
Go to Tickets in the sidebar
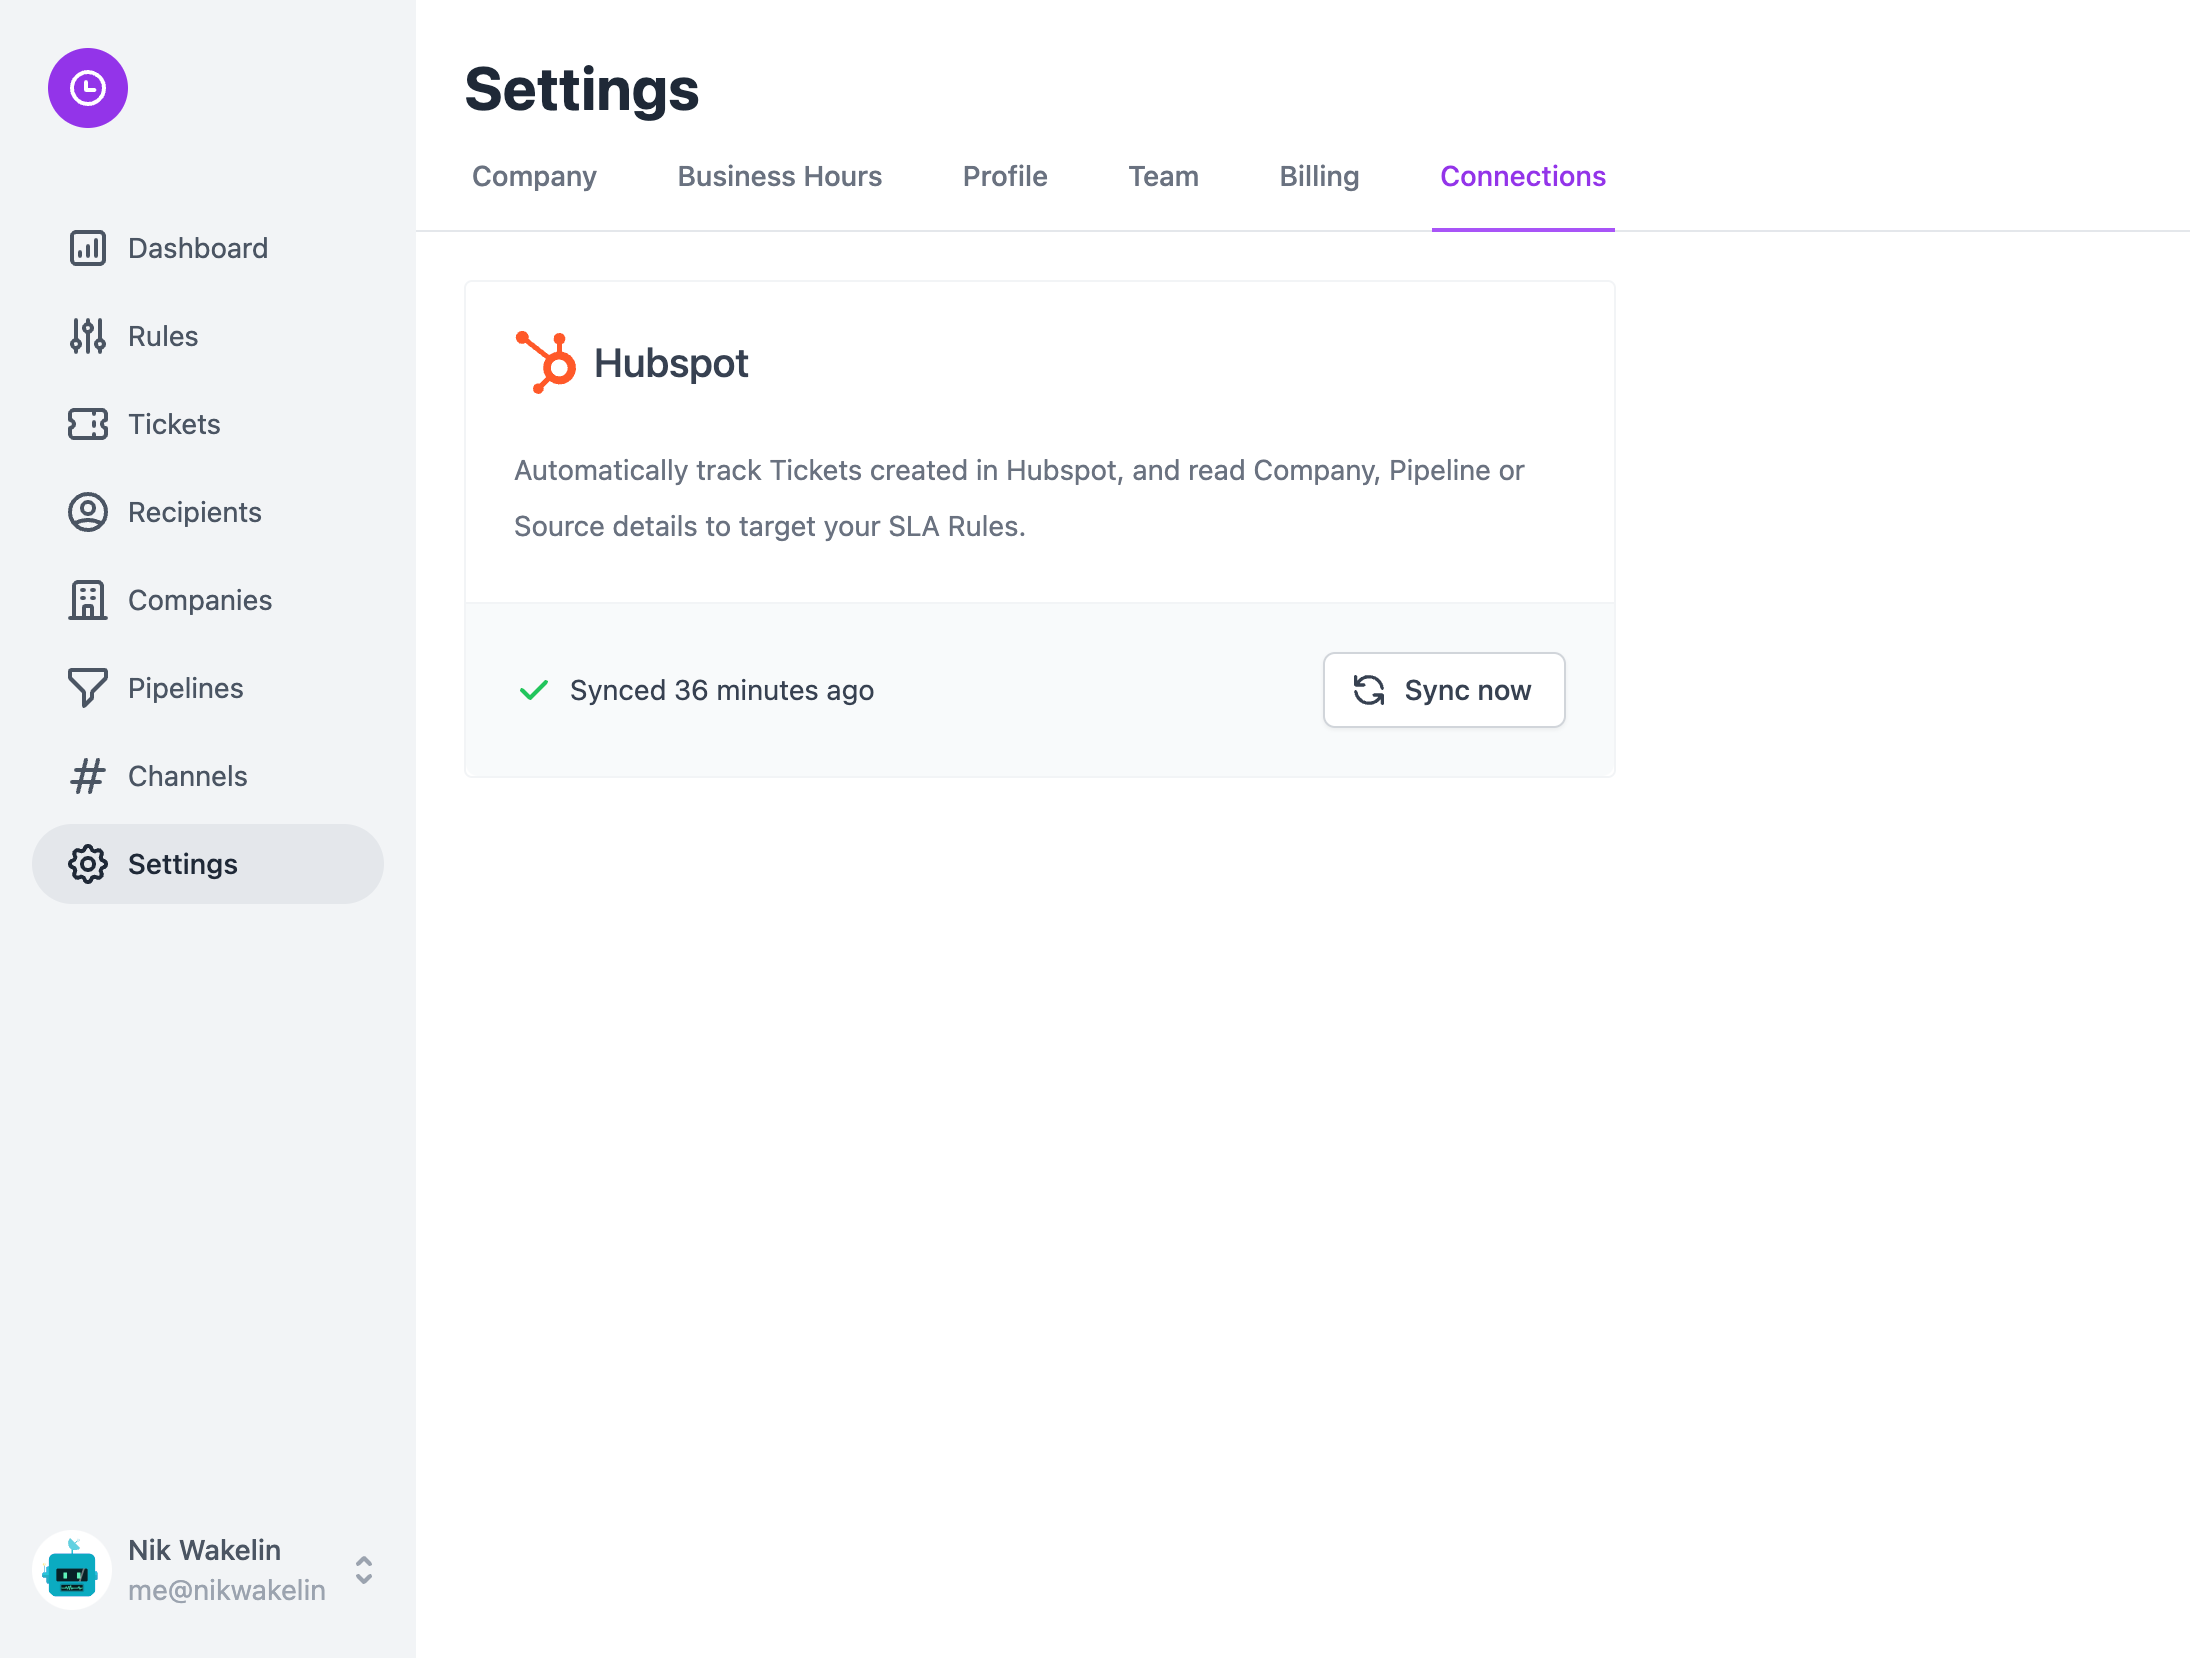tap(208, 424)
